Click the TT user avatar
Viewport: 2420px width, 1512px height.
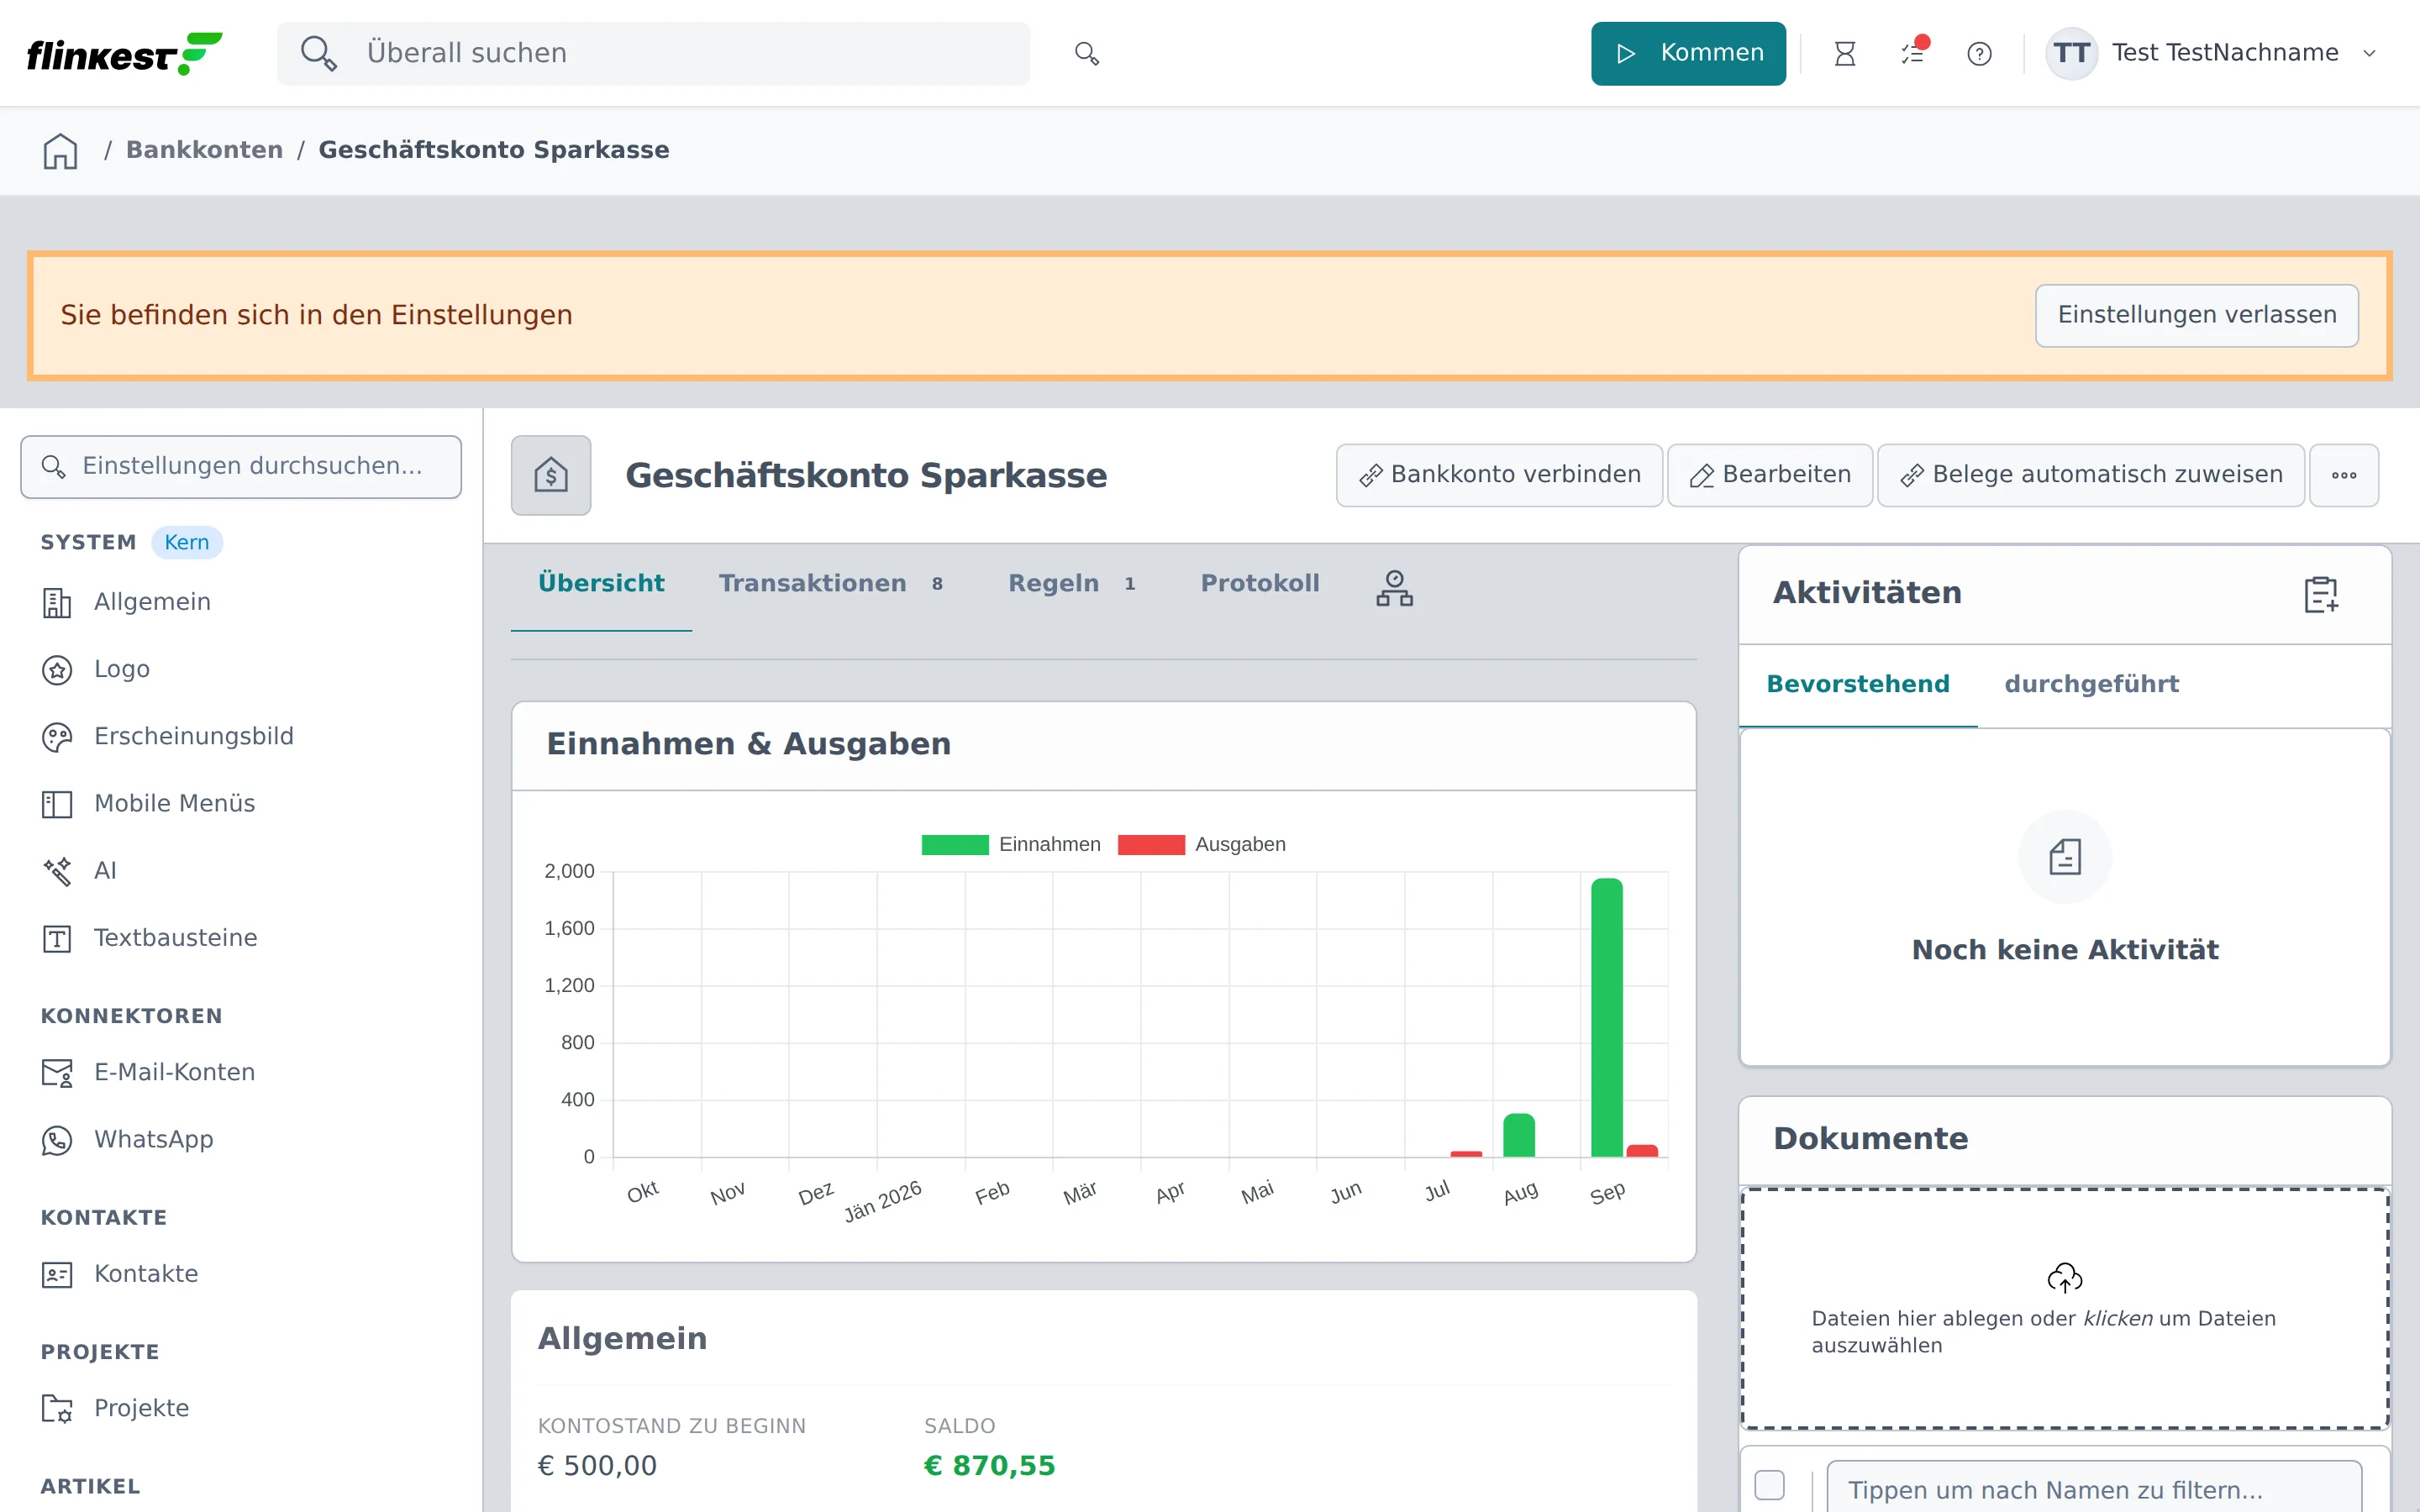pyautogui.click(x=2071, y=53)
